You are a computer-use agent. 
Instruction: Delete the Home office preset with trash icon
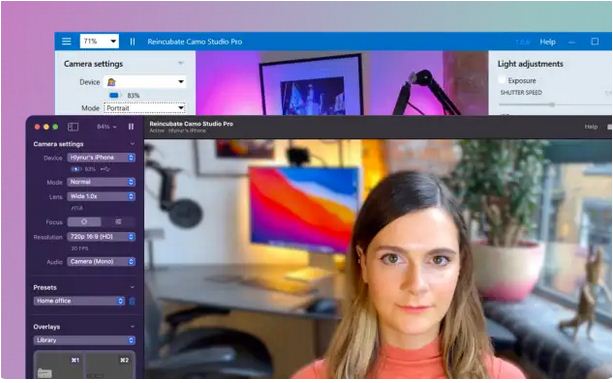(132, 301)
